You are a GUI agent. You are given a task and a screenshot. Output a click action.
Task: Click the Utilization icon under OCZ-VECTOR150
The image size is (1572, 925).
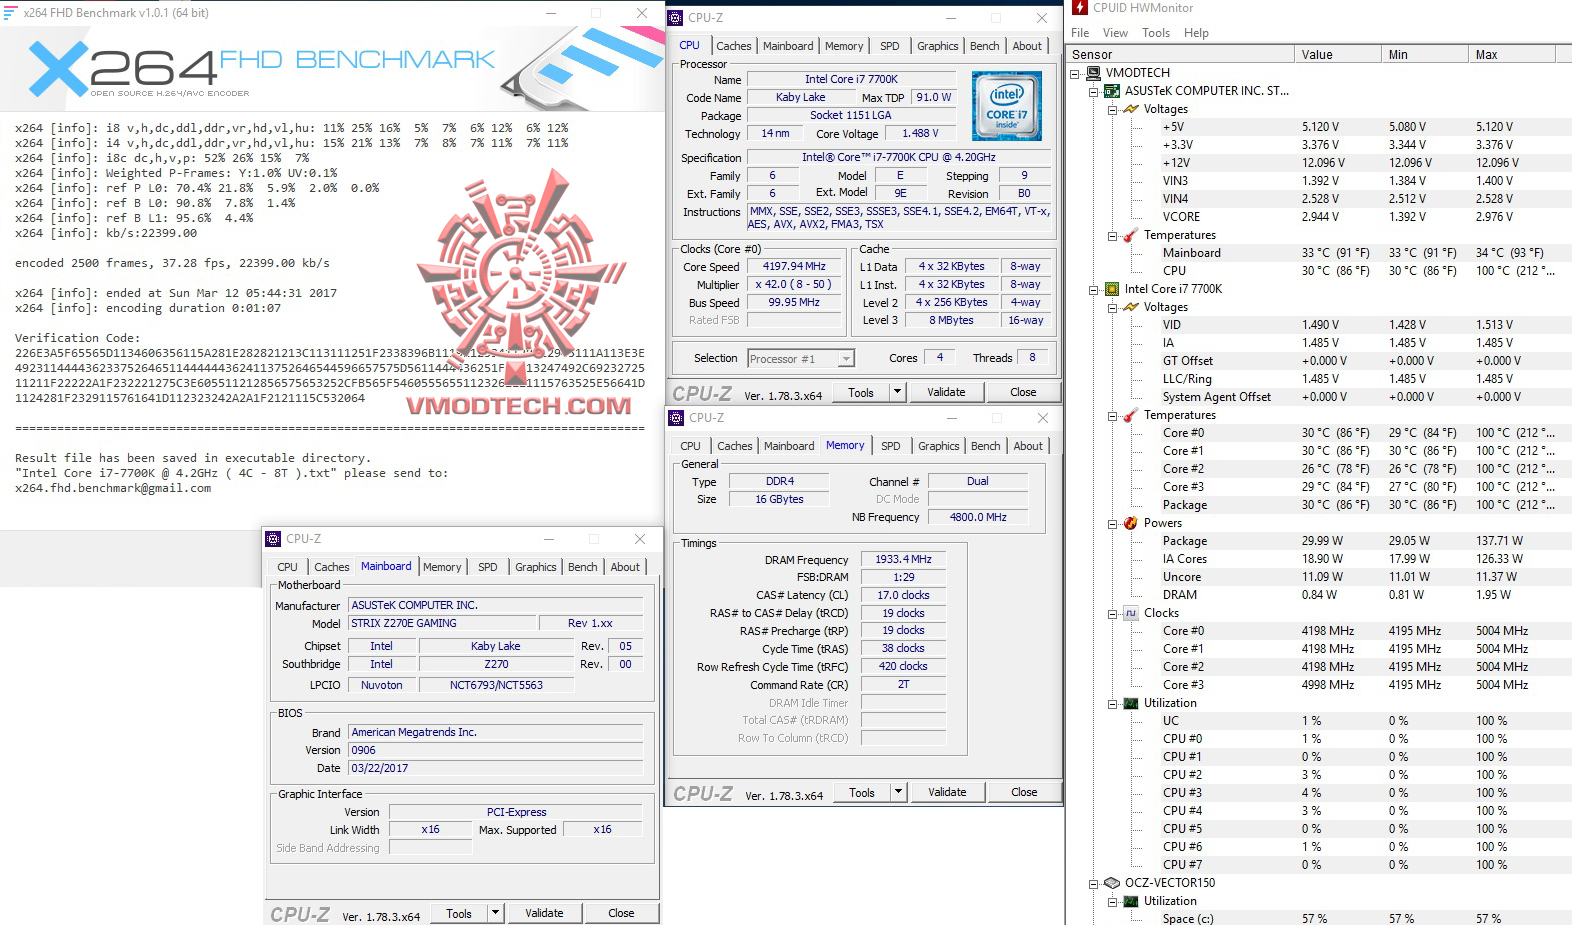[x=1130, y=901]
